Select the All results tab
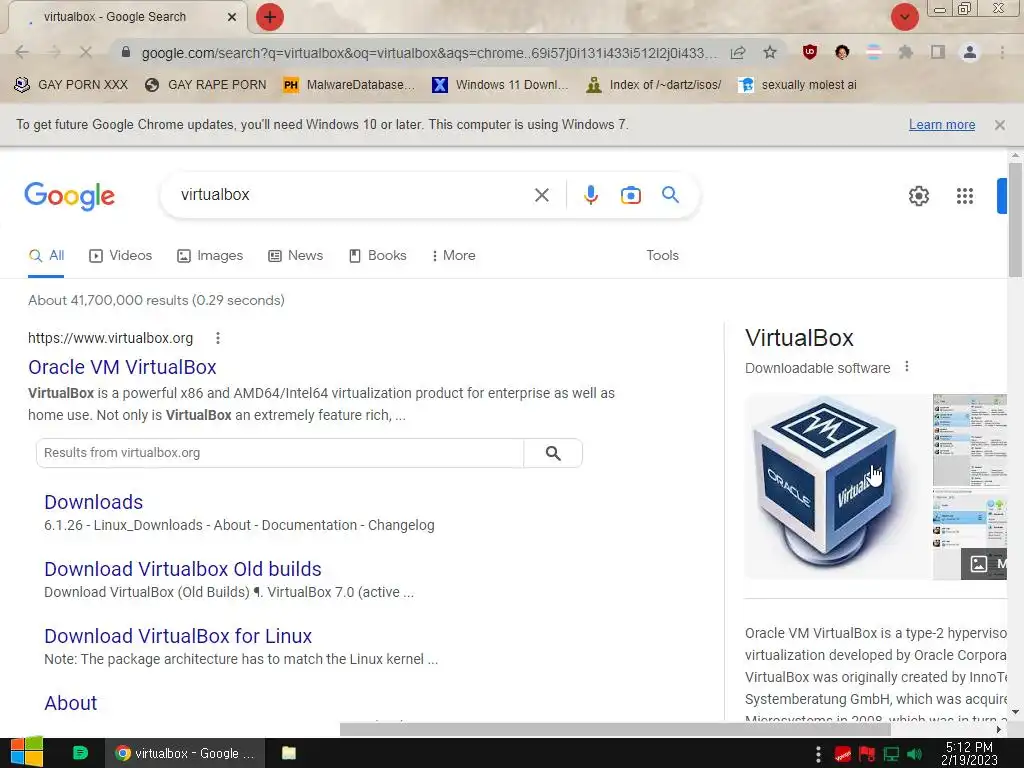Screen dimensions: 1024x768 [46, 255]
